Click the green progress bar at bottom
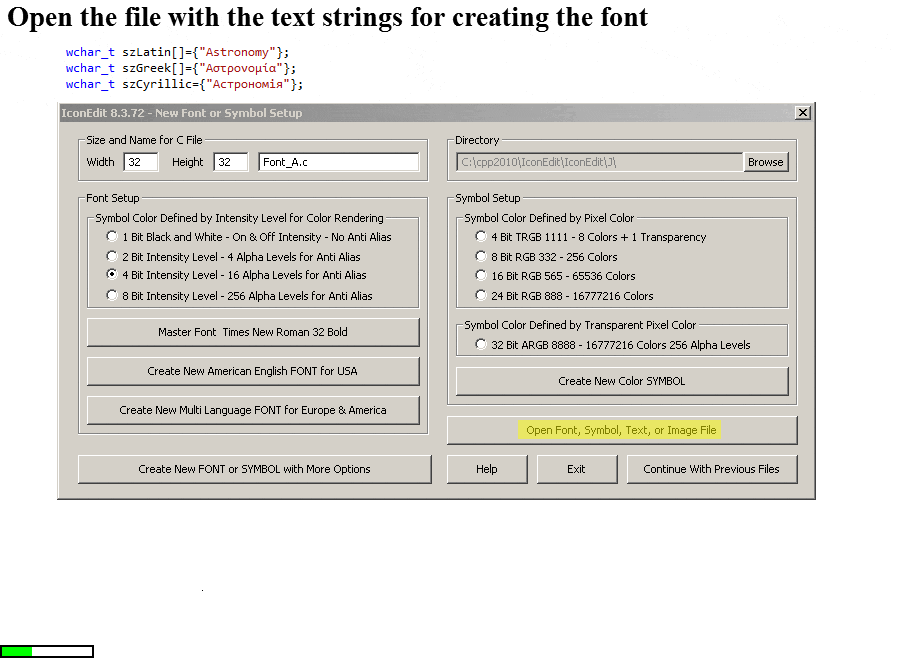The image size is (898, 658). point(47,651)
